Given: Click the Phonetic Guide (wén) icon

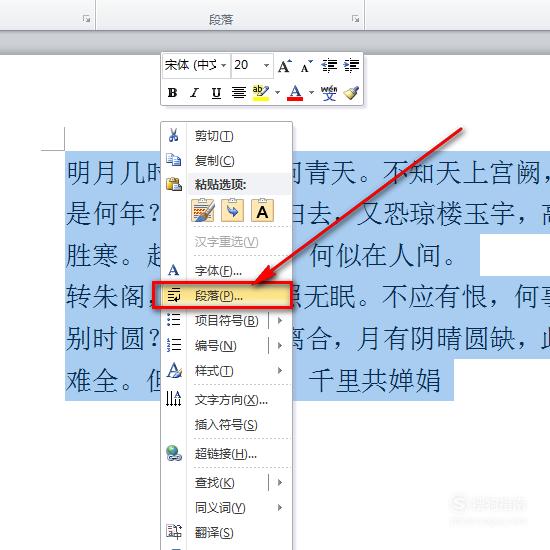Looking at the screenshot, I should coord(329,93).
